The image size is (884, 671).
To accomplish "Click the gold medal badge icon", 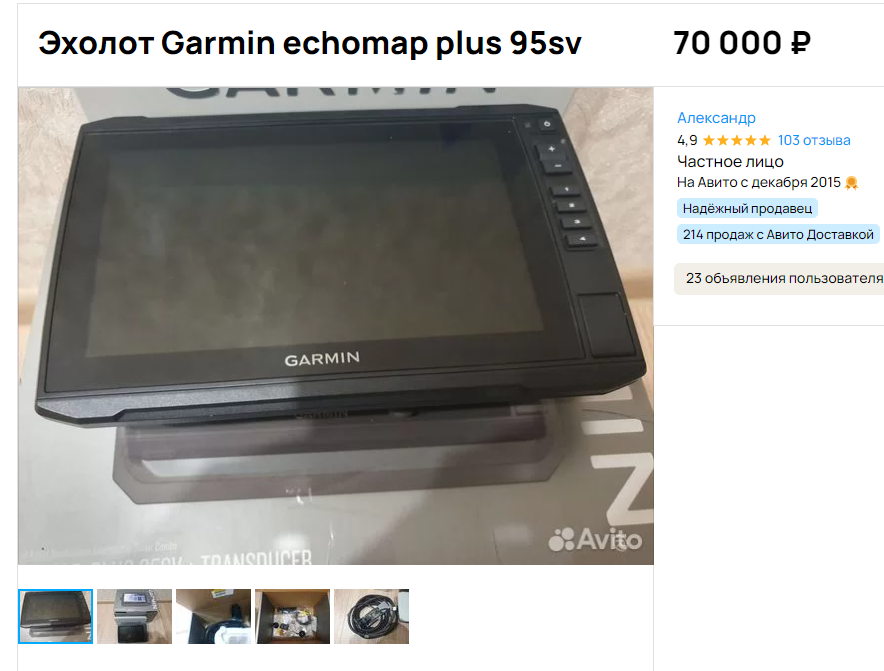I will 851,183.
